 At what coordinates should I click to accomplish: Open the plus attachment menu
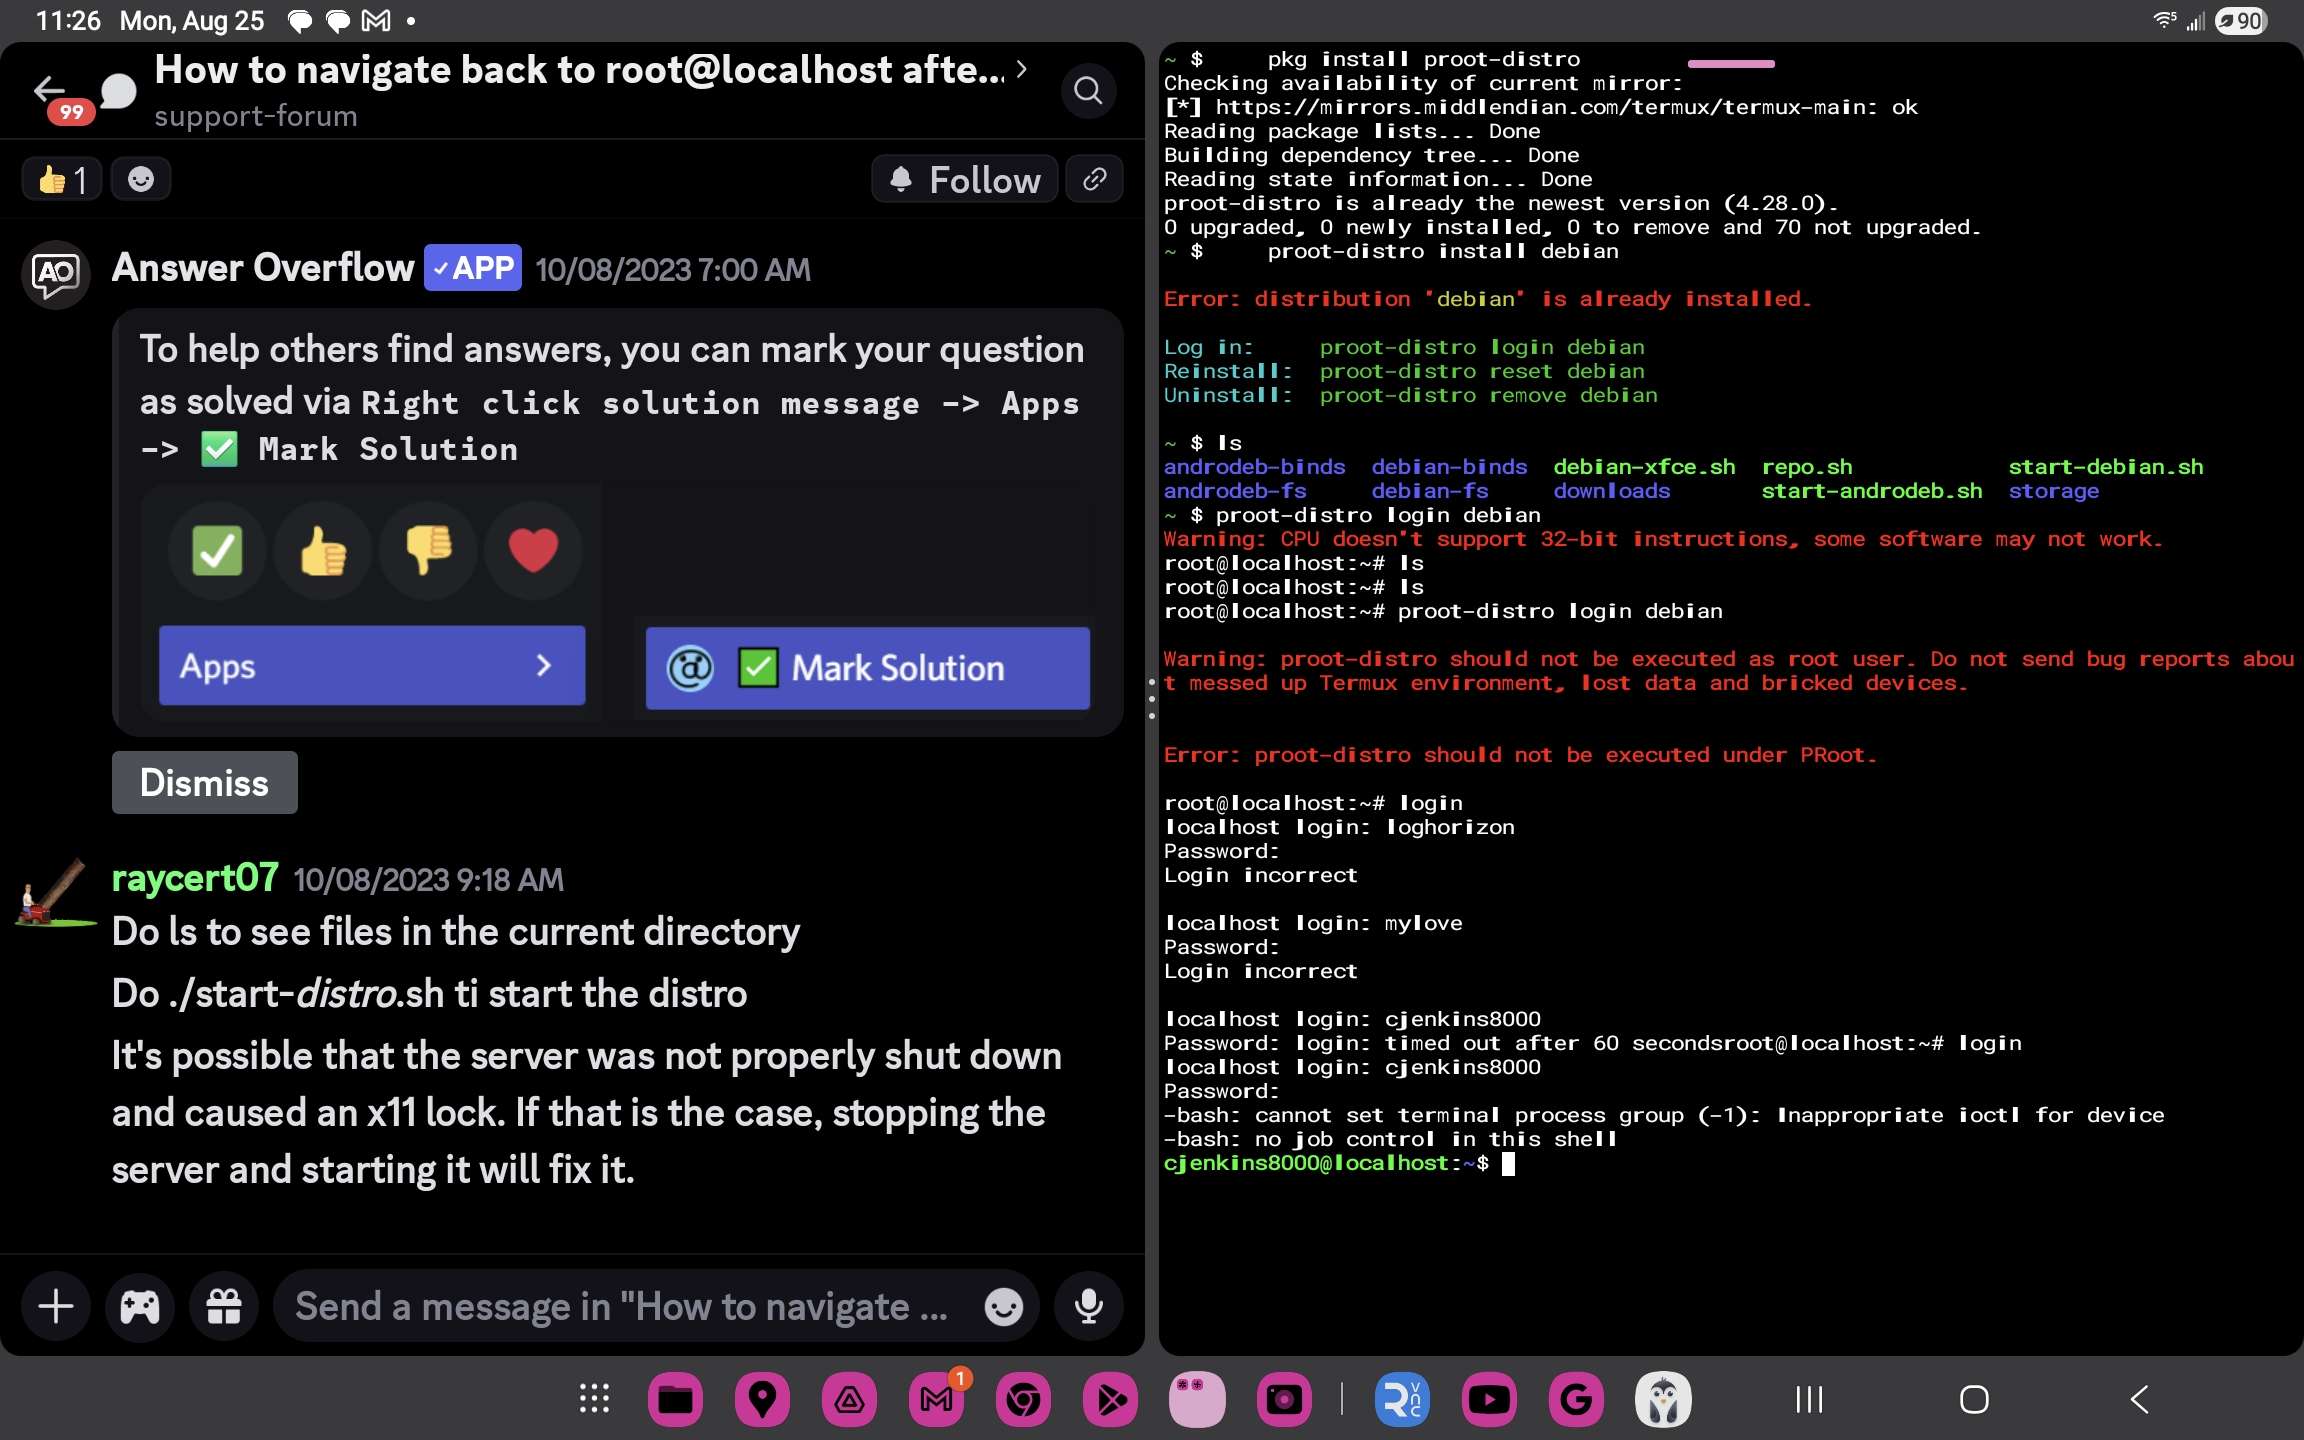(56, 1307)
